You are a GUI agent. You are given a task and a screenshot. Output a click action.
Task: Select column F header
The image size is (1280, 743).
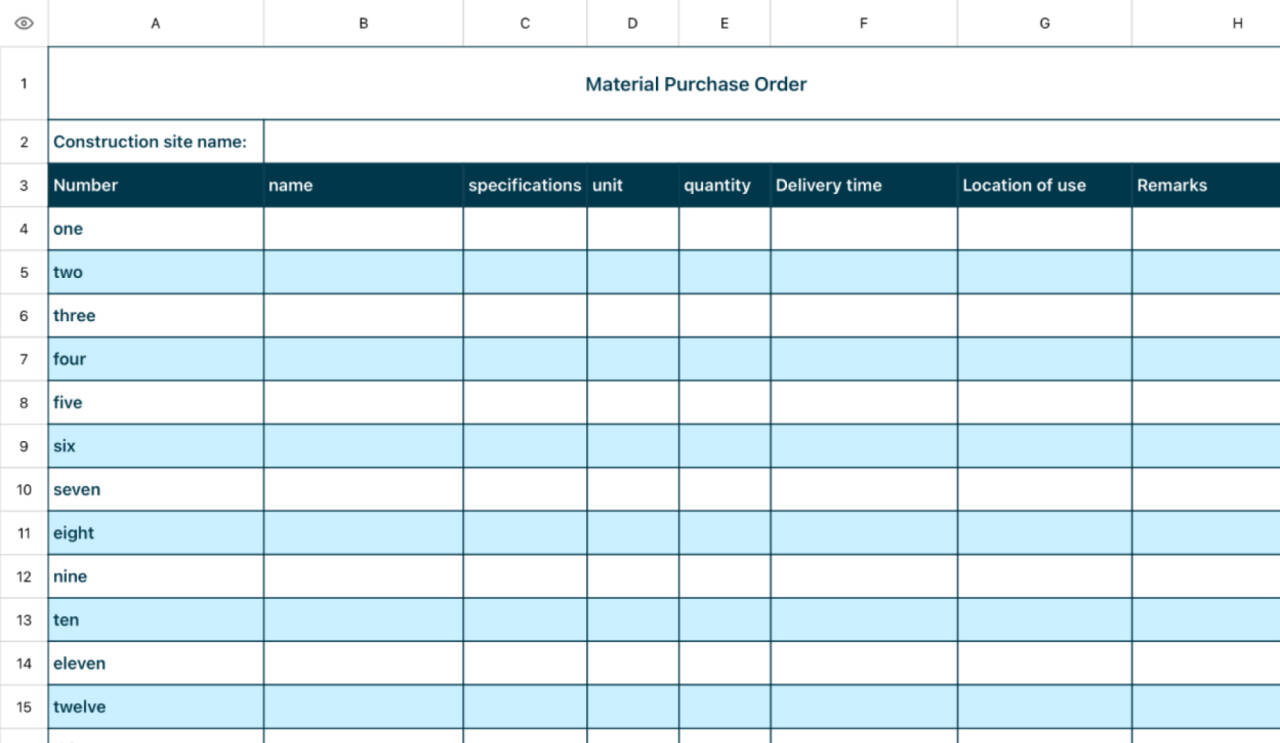864,23
